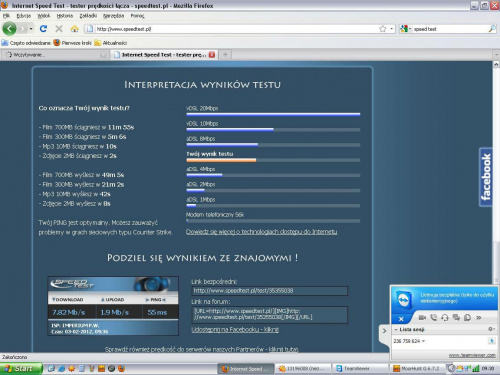Open TeamViewer session list settings gear
The width and height of the screenshot is (500, 375).
click(x=491, y=329)
